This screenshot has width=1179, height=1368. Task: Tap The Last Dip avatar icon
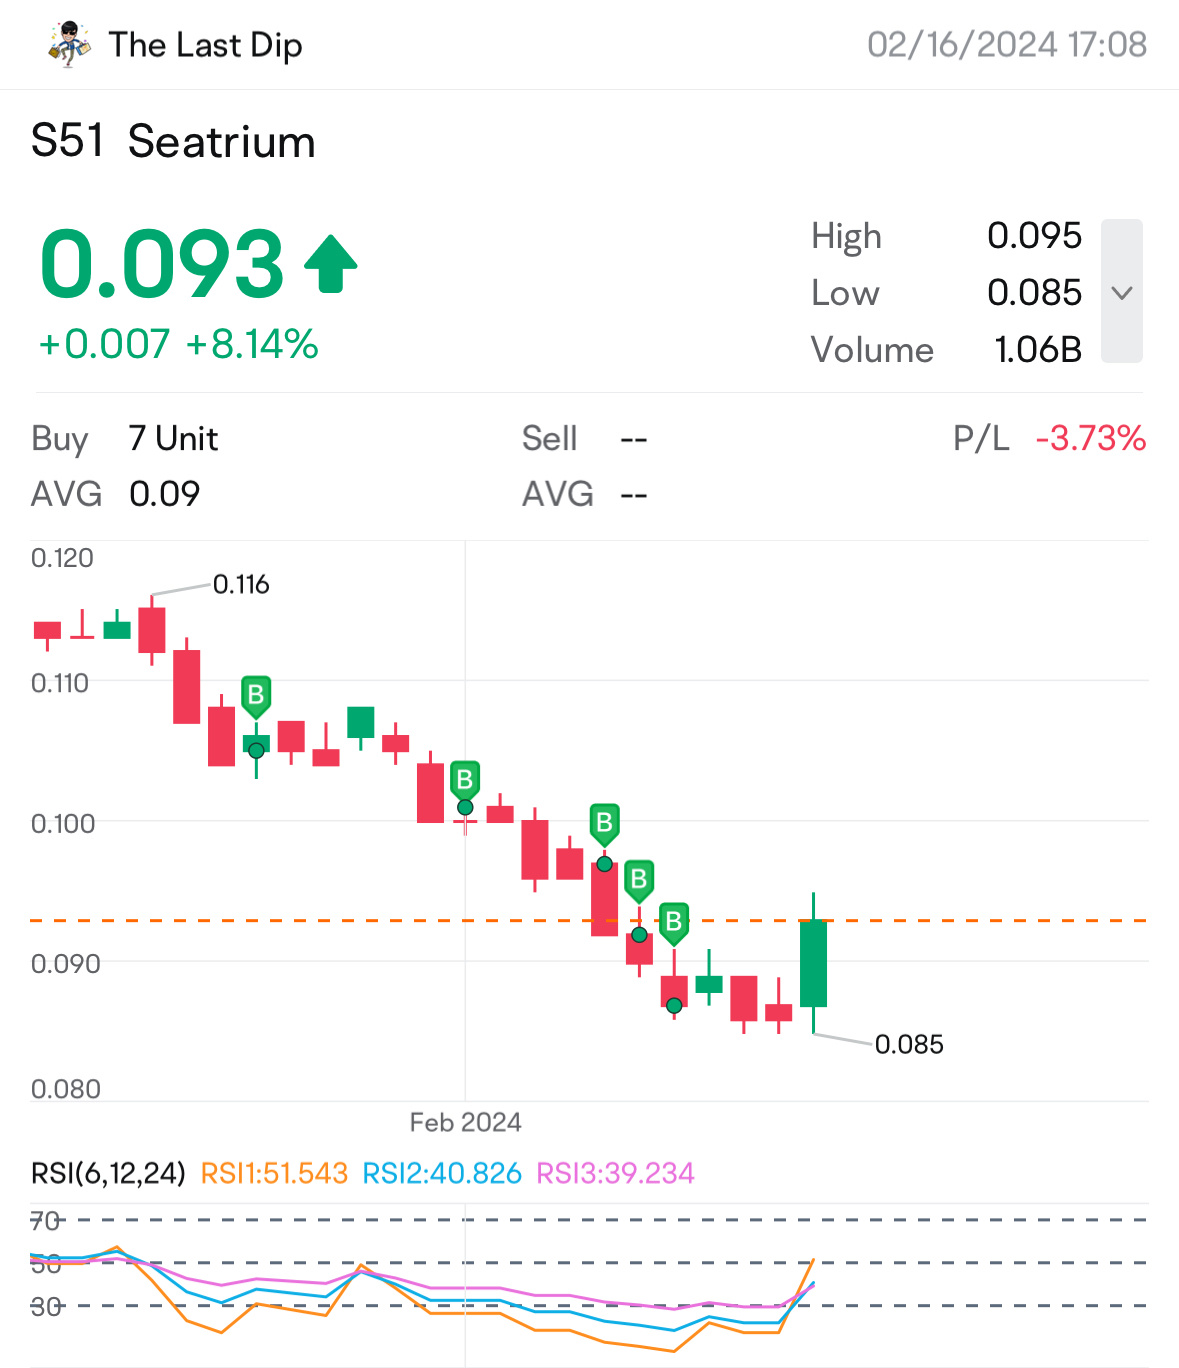coord(69,44)
